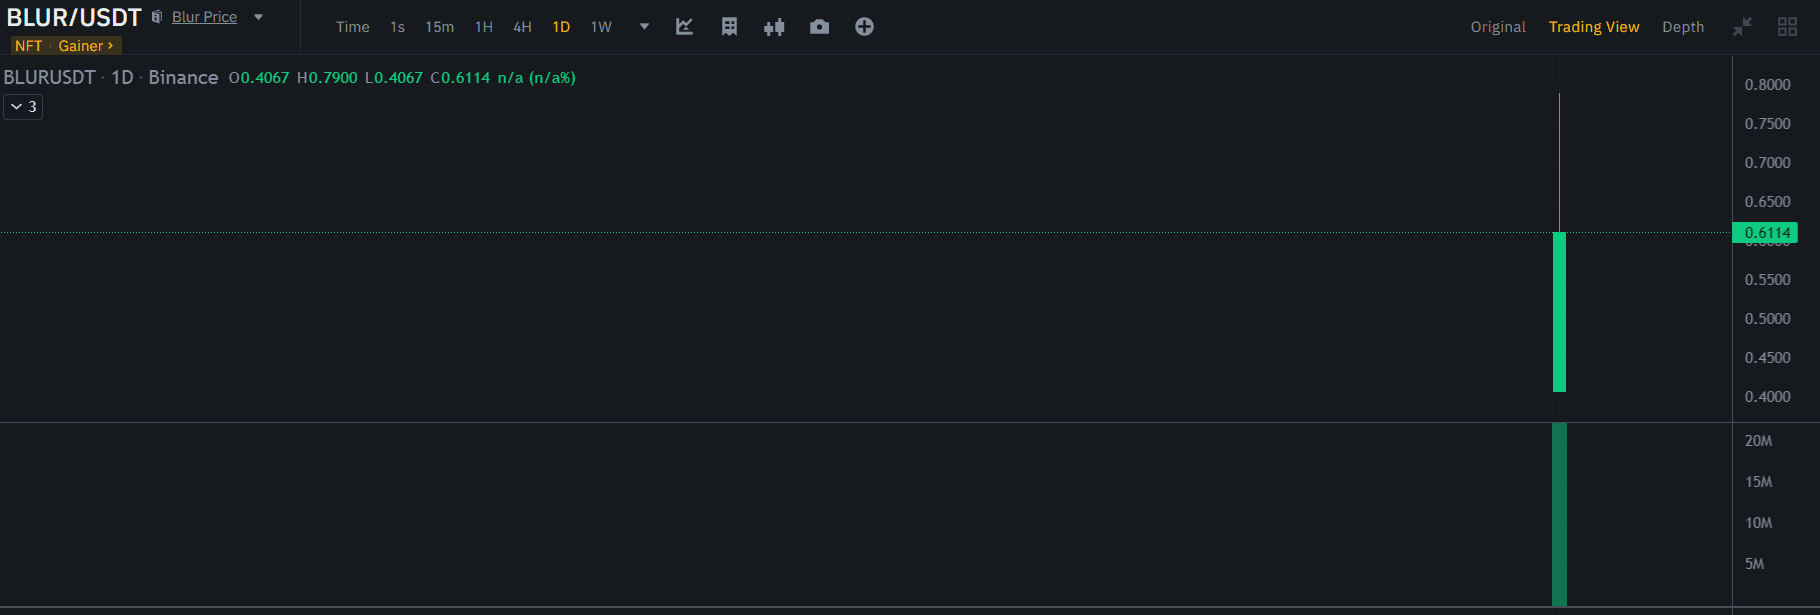The image size is (1820, 615).
Task: Expand the collapsed indicators legend showing 3
Action: 23,107
